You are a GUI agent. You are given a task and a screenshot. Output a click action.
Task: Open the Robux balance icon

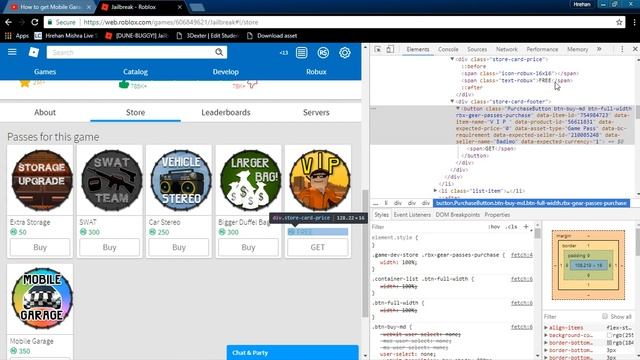323,52
